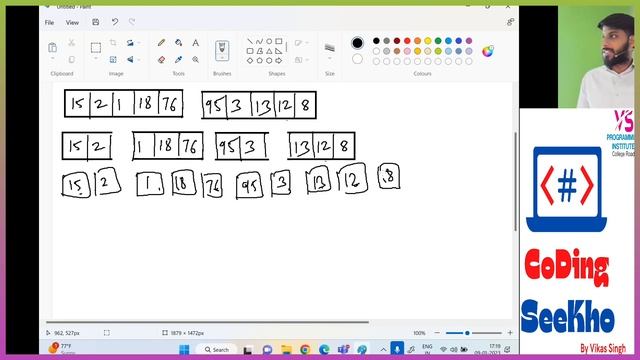Click the vertical canvas scrollbar
Screen dimensions: 640x360
click(x=515, y=182)
